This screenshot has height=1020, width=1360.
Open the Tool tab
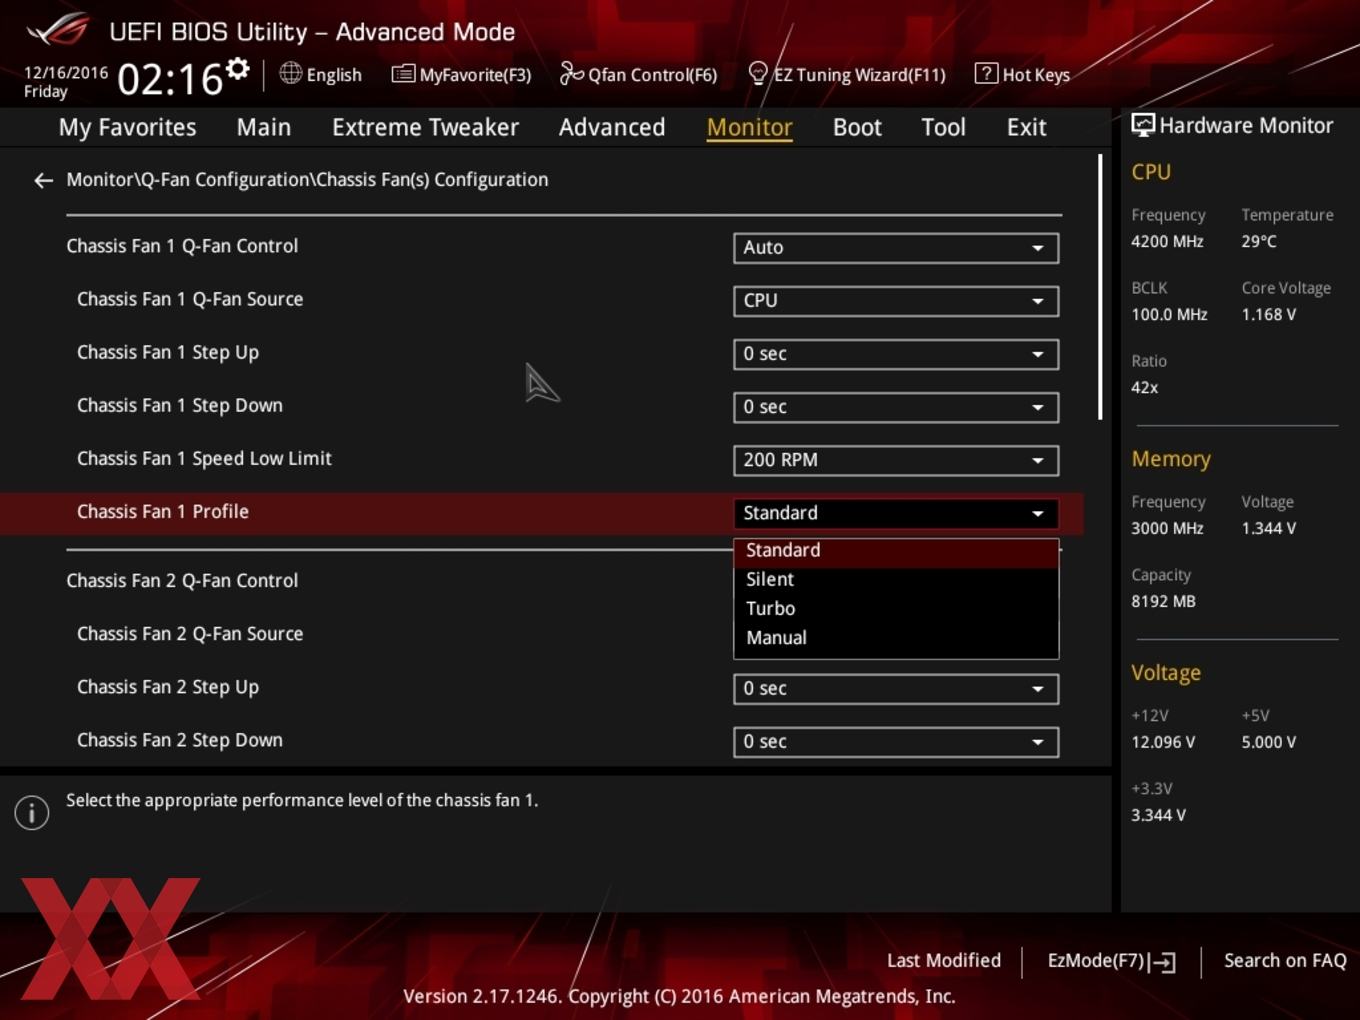(x=943, y=127)
